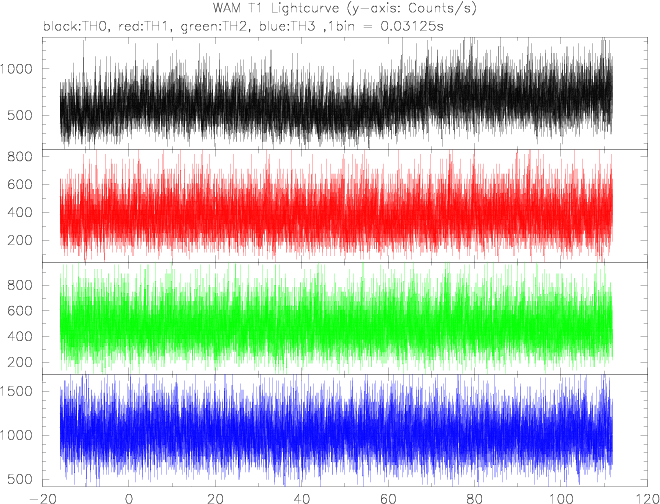
Task: Click the '600' y-label of red panel
Action: (21, 184)
